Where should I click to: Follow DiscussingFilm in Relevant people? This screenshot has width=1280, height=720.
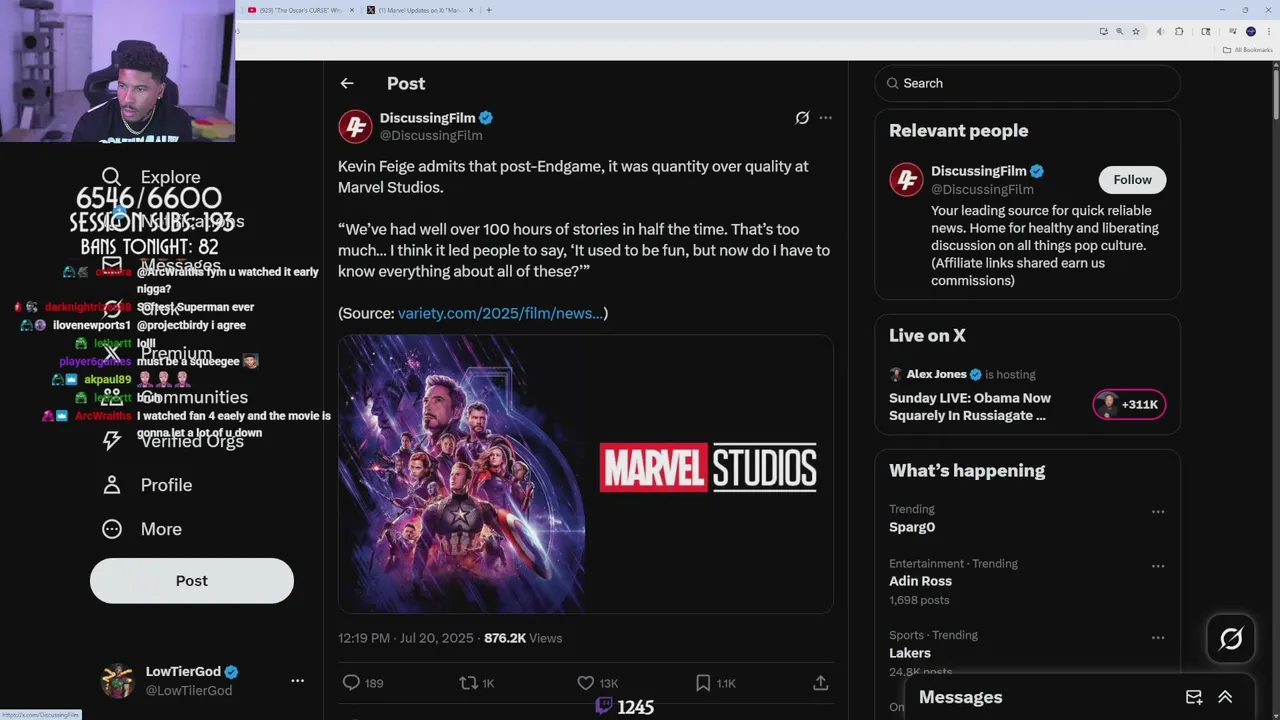1132,180
